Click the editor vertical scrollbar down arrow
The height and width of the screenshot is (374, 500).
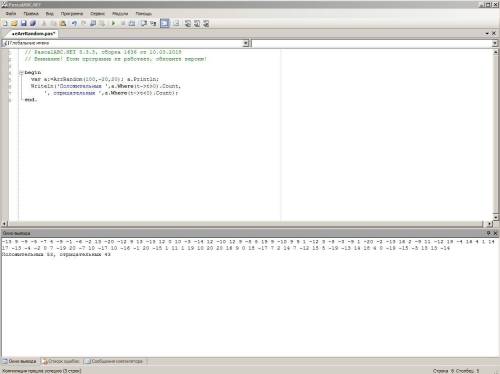tap(496, 217)
